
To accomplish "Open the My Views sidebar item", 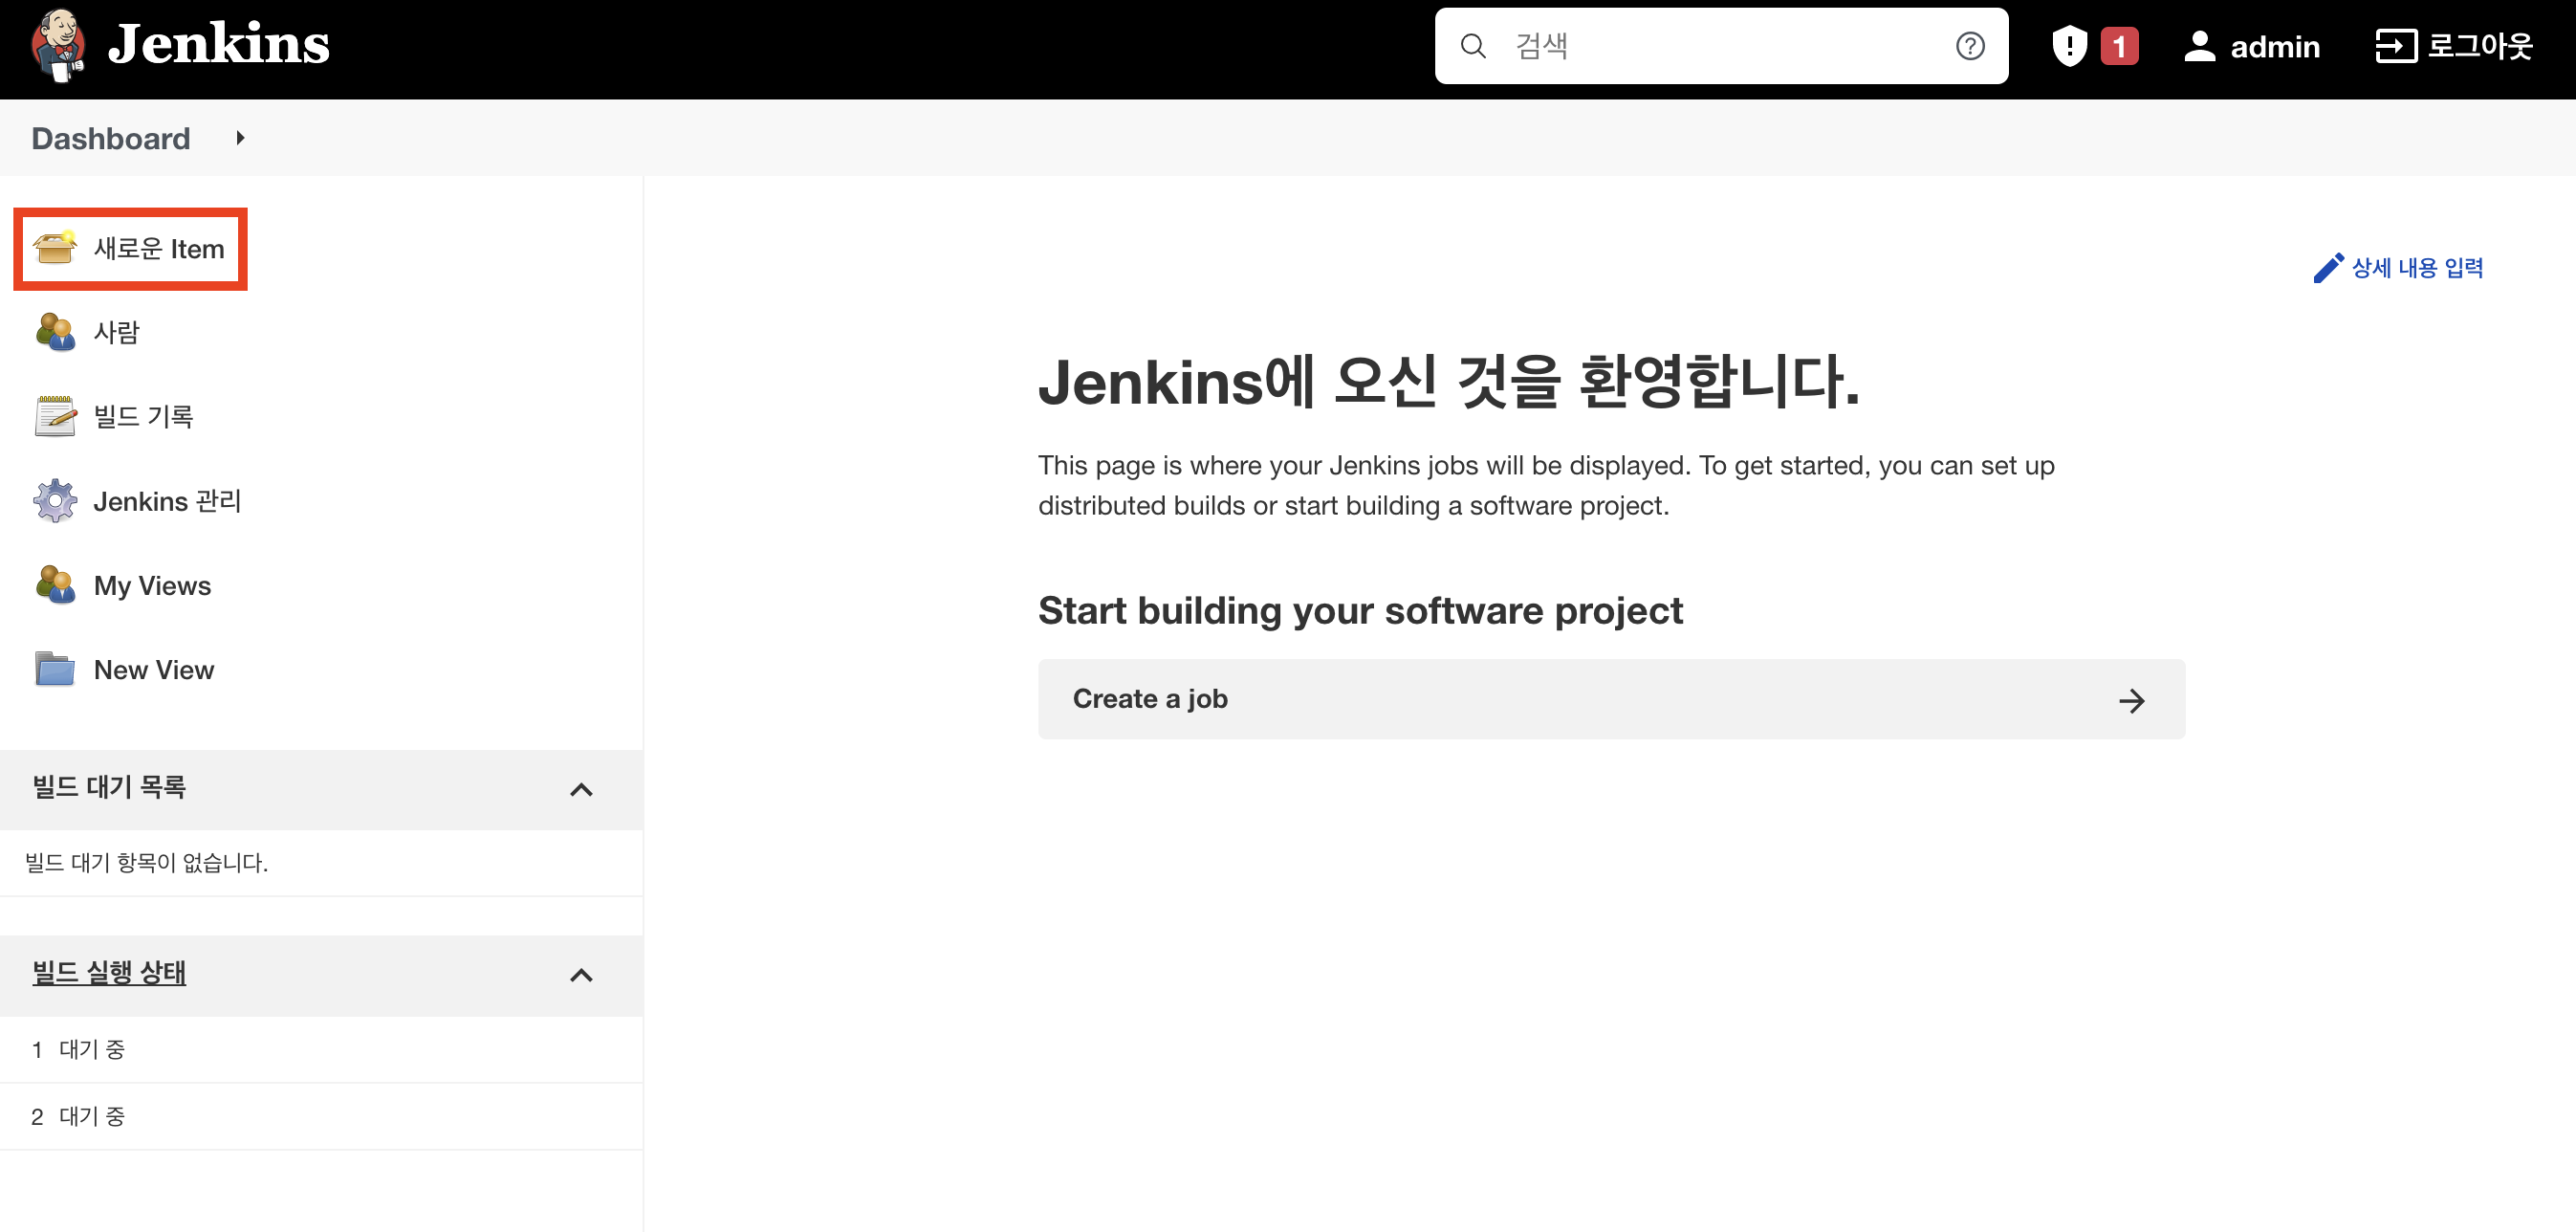I will pos(152,585).
